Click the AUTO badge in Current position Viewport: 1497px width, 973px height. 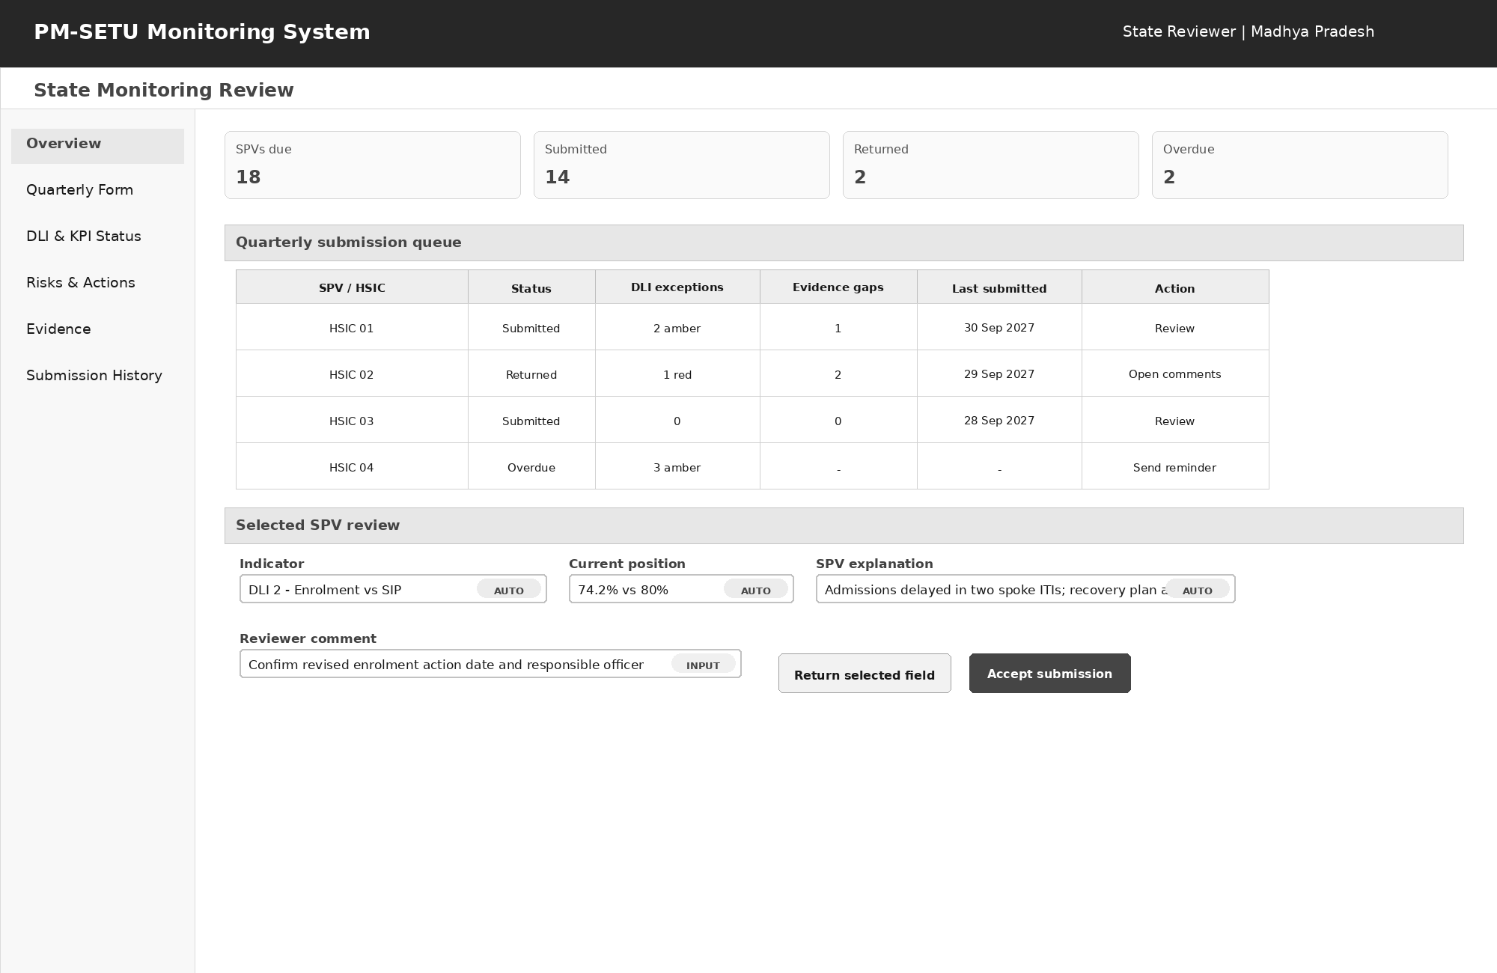click(755, 590)
